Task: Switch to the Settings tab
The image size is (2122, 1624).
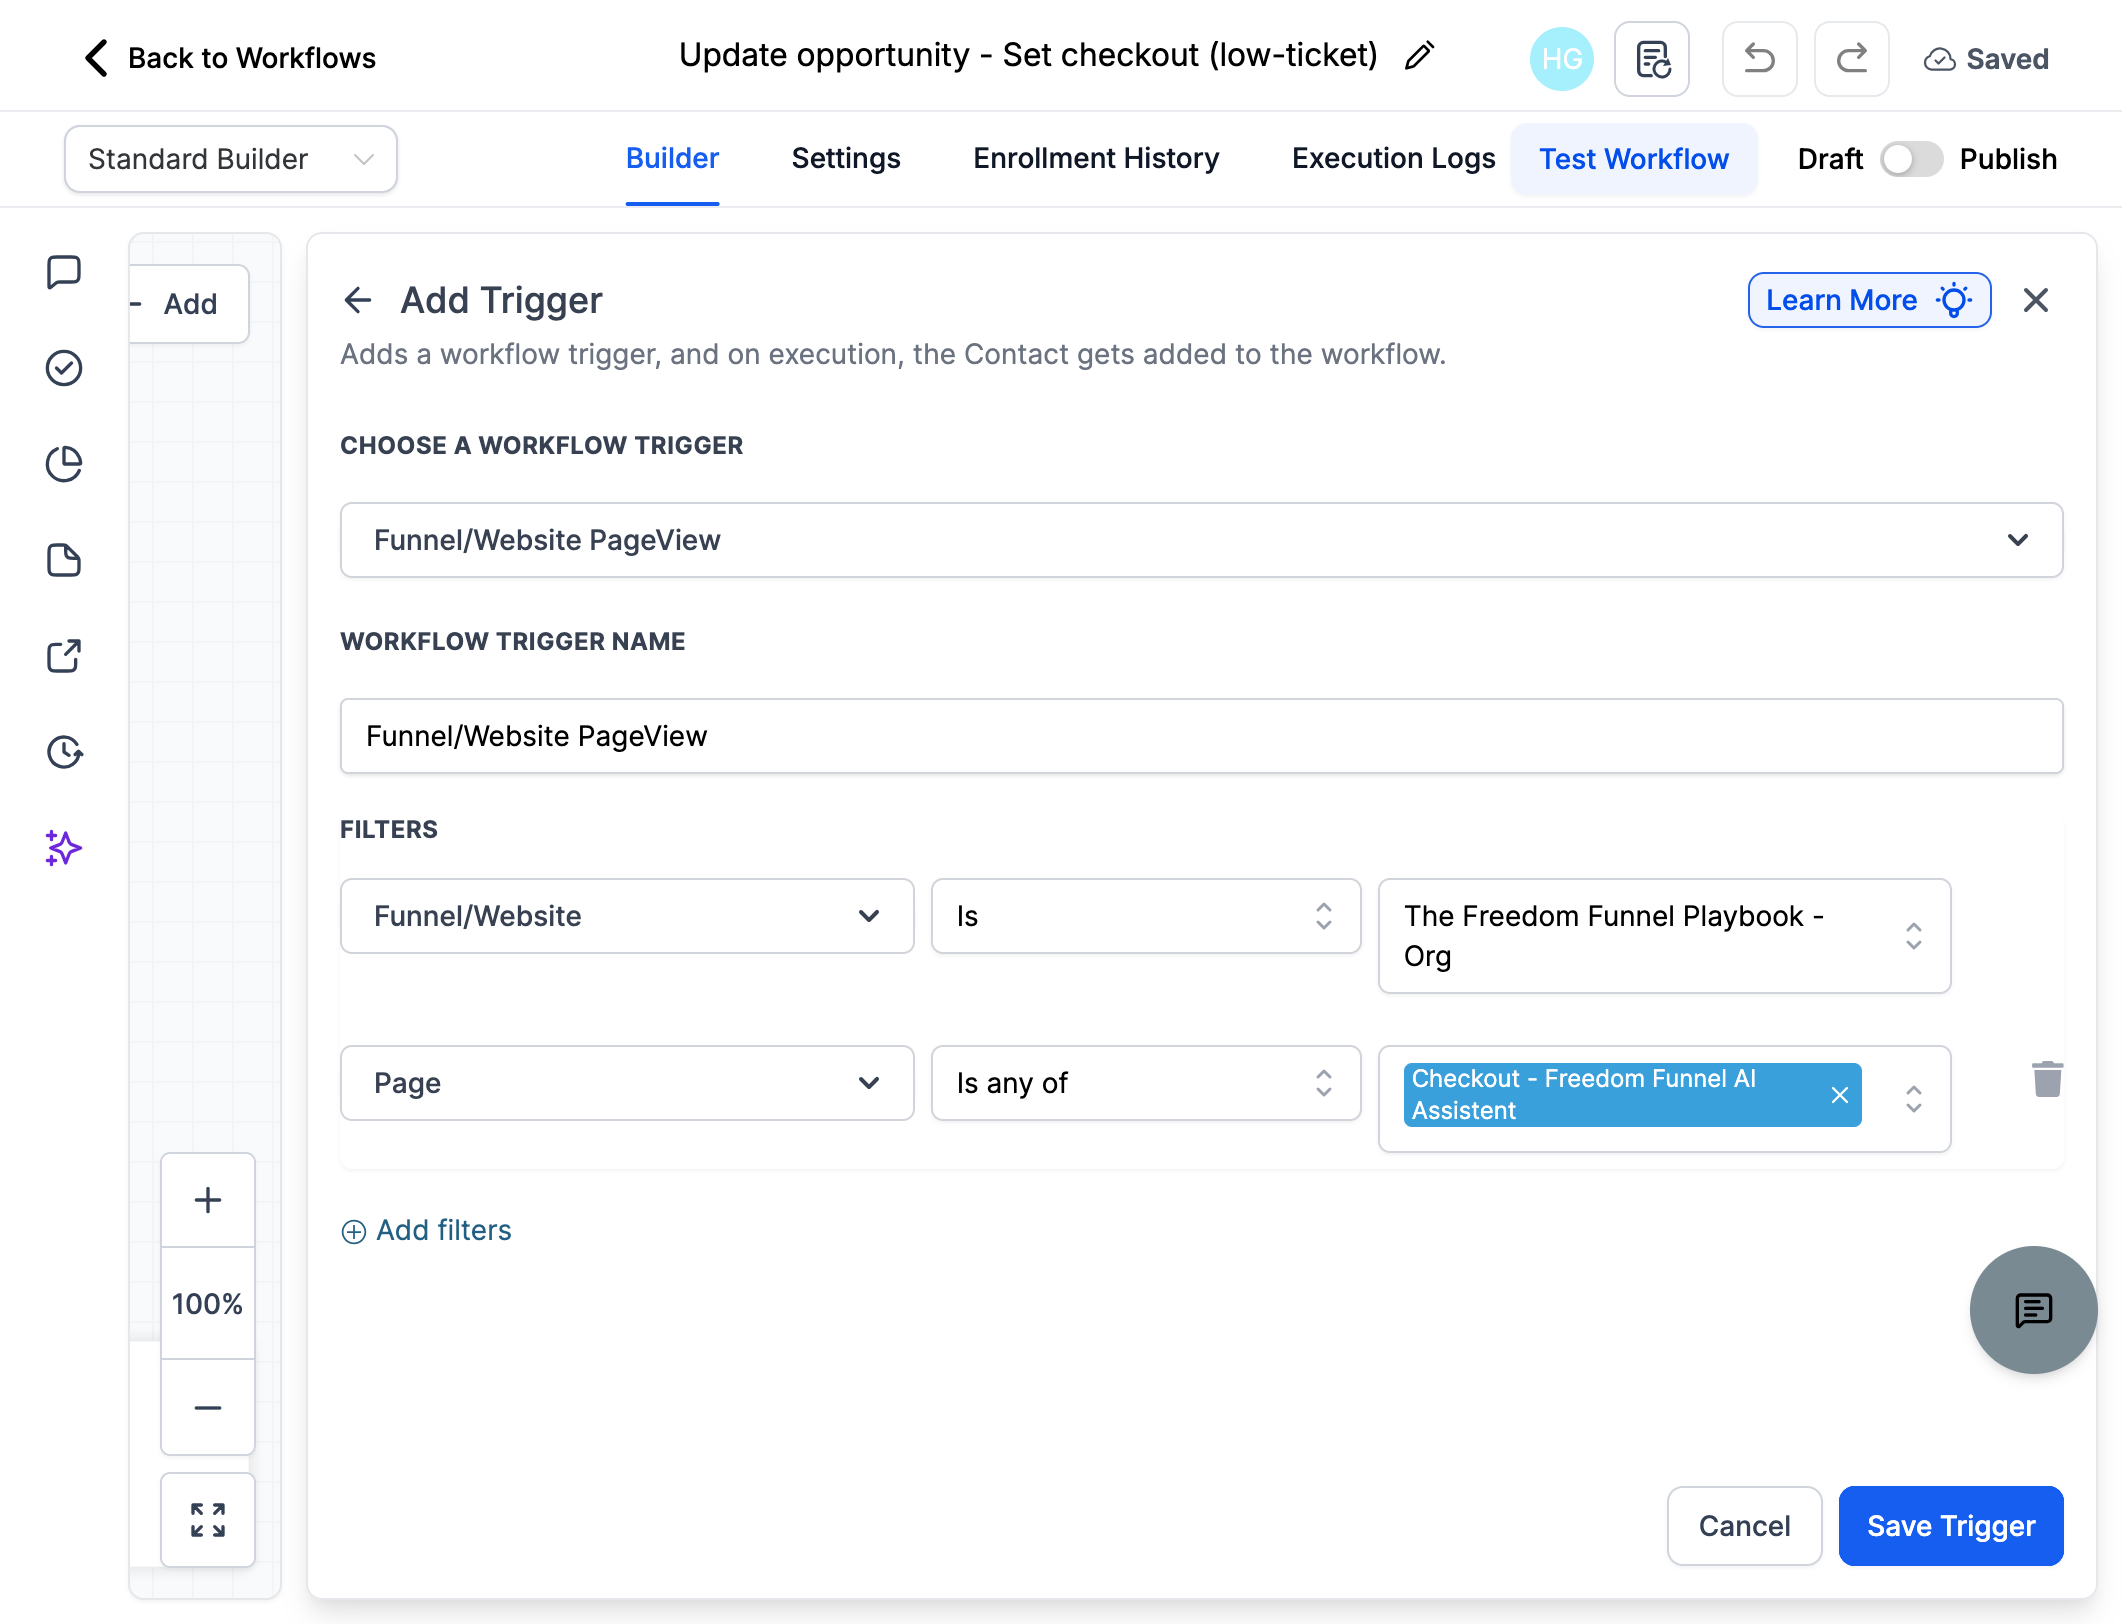Action: pyautogui.click(x=846, y=159)
